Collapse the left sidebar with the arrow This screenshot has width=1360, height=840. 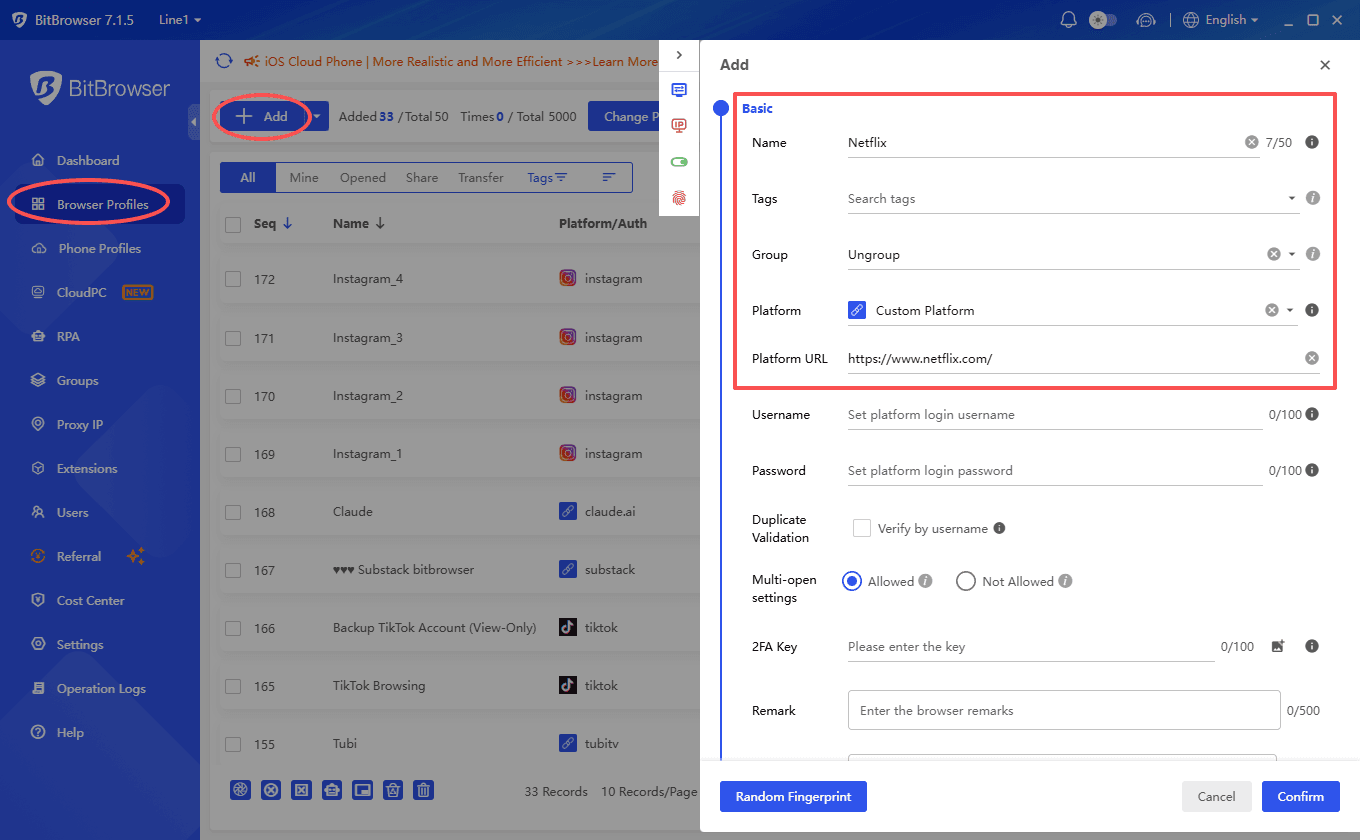pos(193,122)
